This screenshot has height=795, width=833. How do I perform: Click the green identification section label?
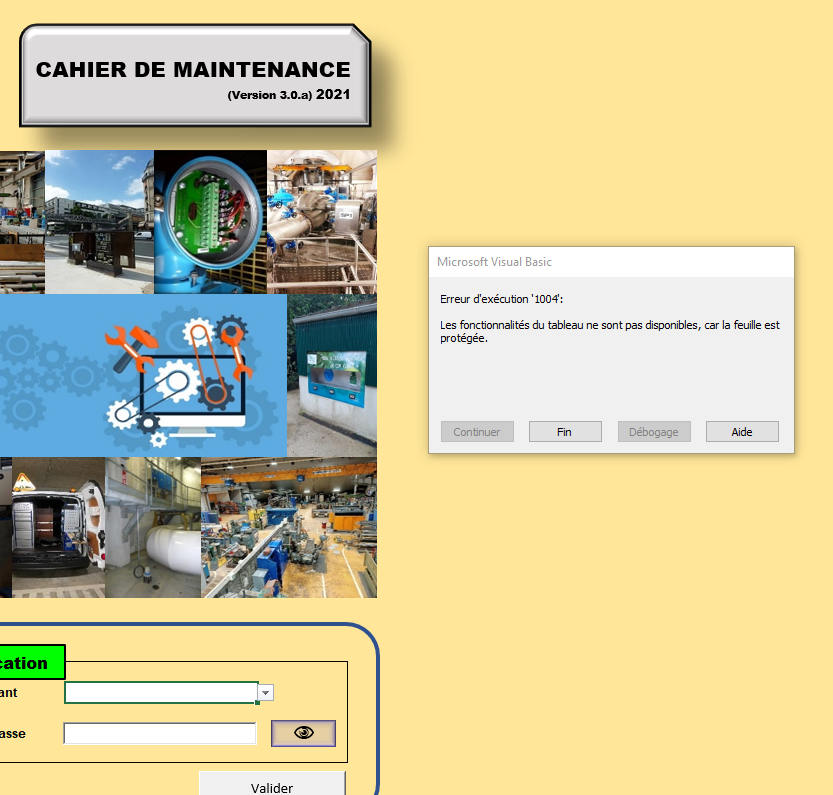coord(30,663)
